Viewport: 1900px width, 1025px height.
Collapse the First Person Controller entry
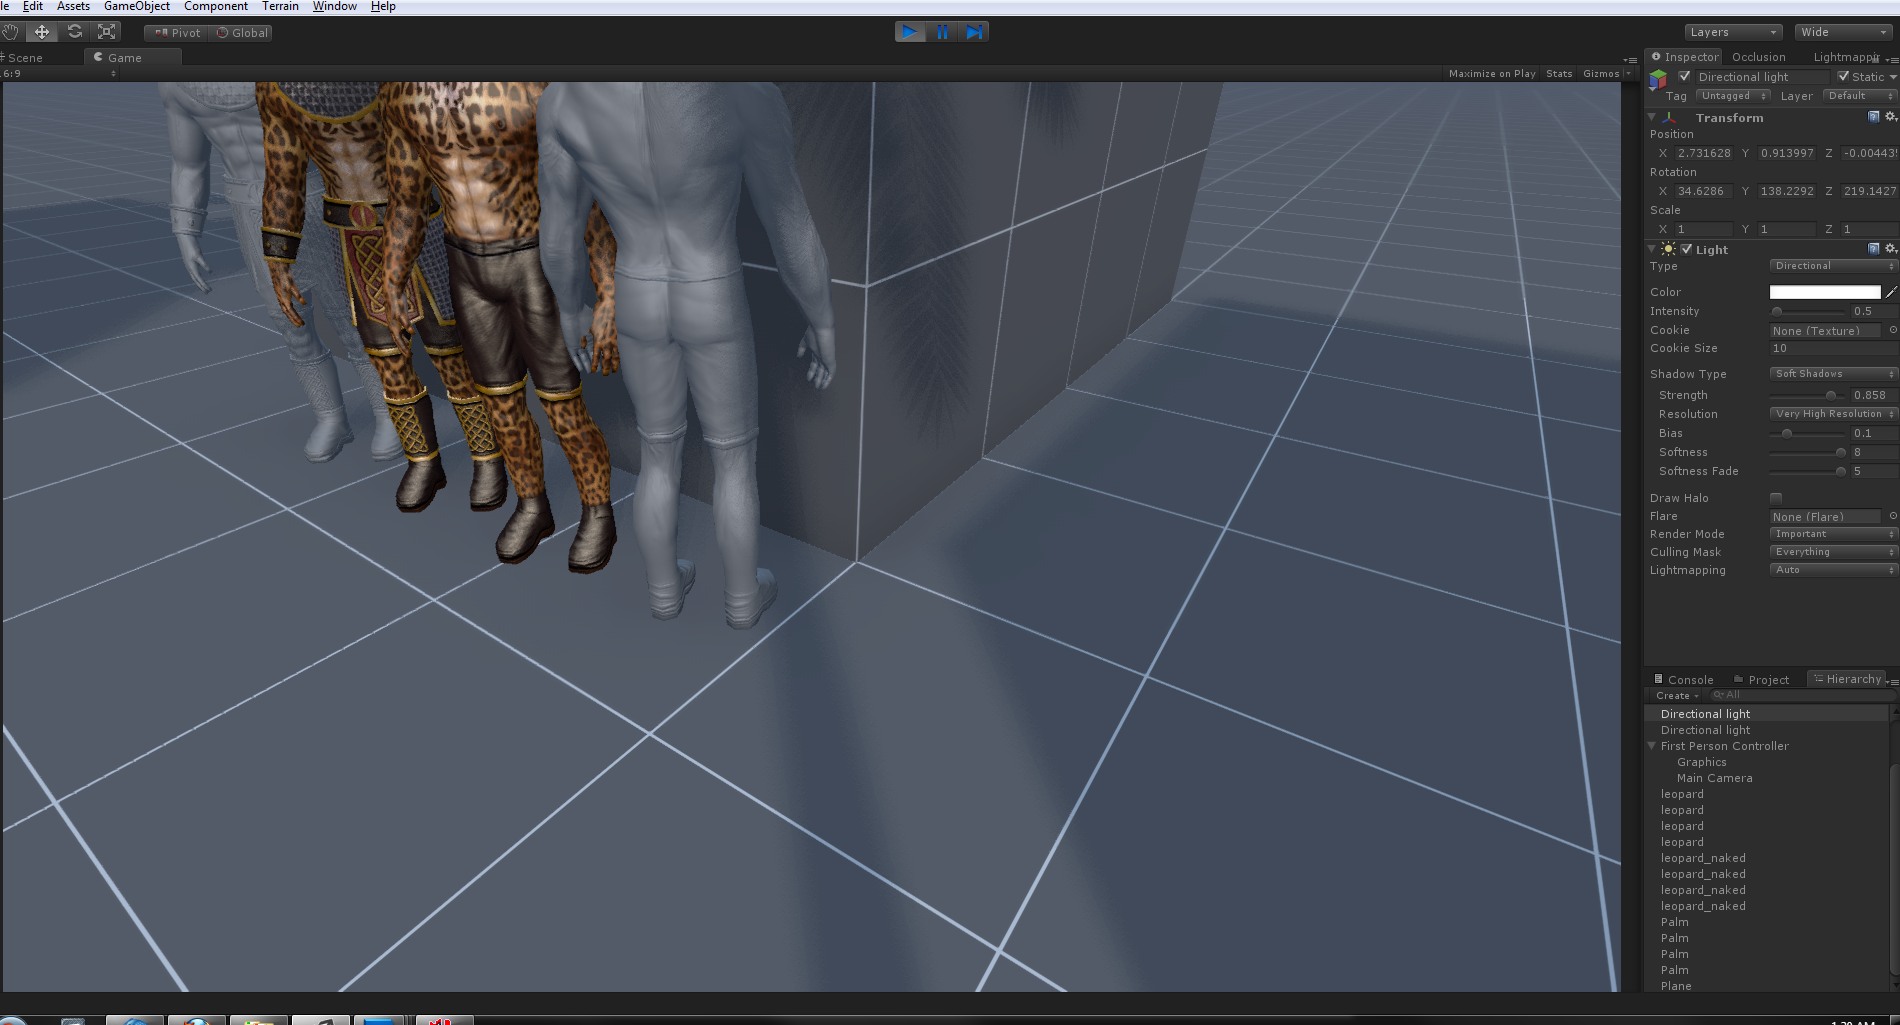tap(1651, 746)
